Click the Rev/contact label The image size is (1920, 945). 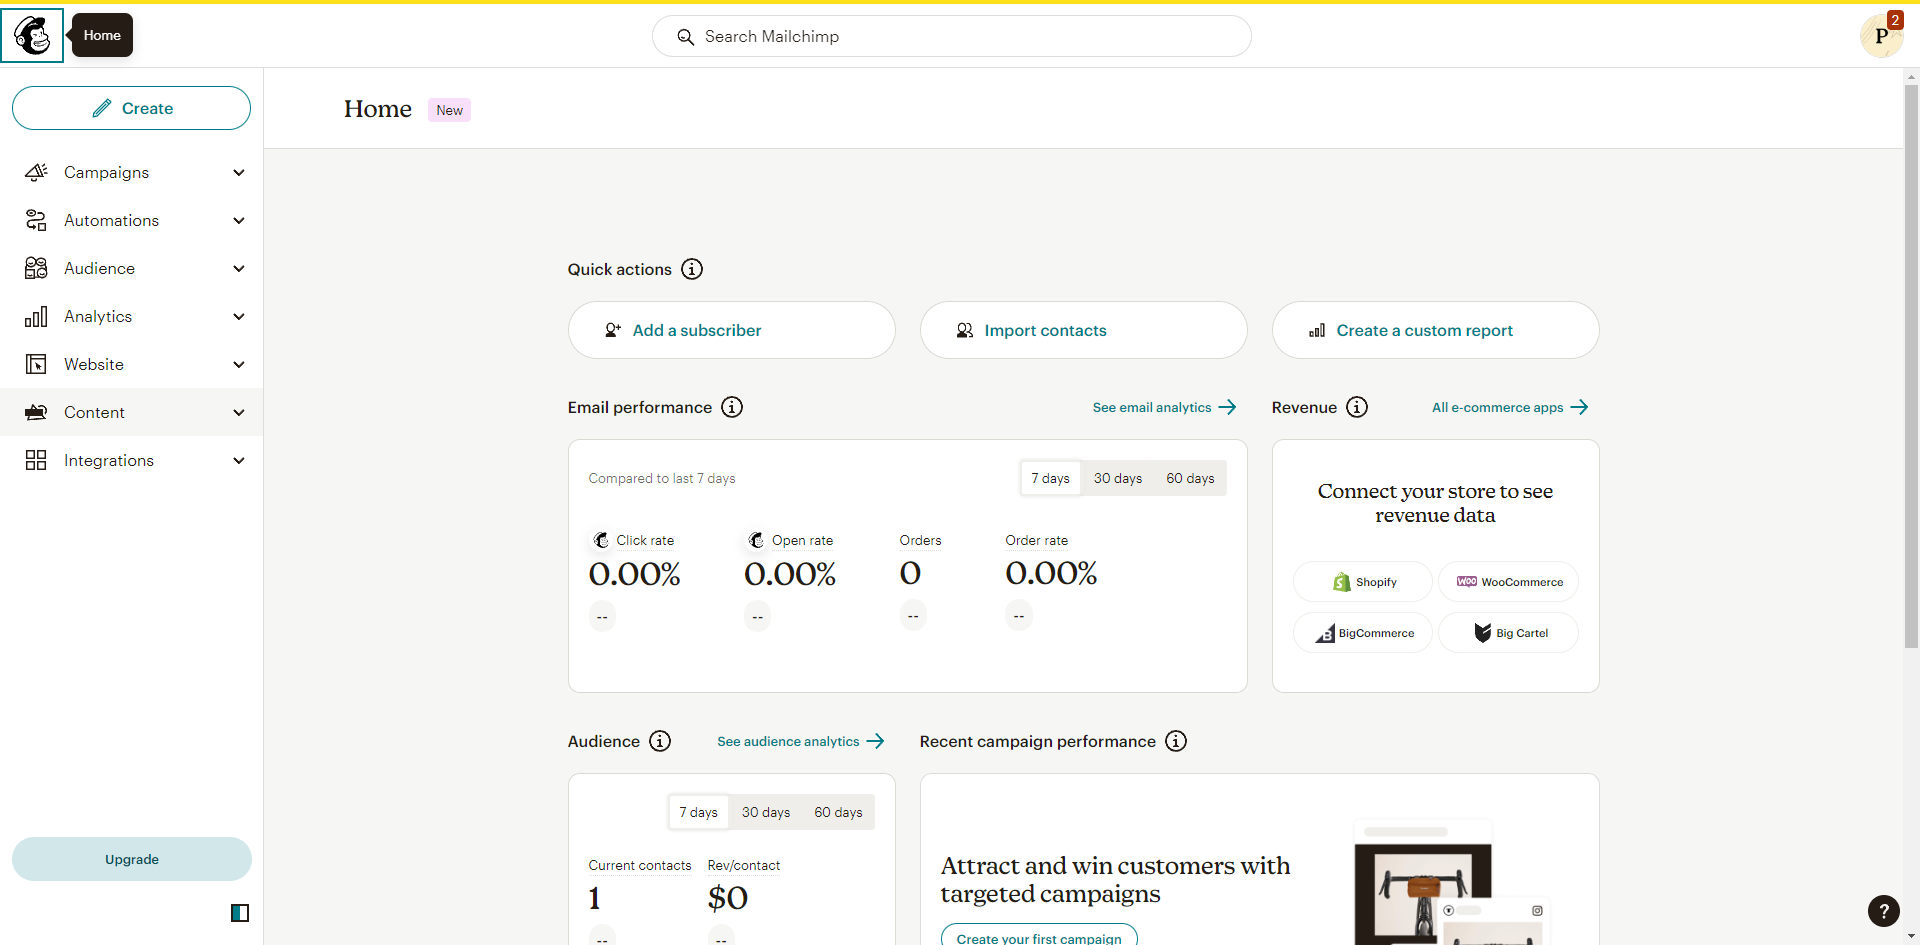point(744,865)
